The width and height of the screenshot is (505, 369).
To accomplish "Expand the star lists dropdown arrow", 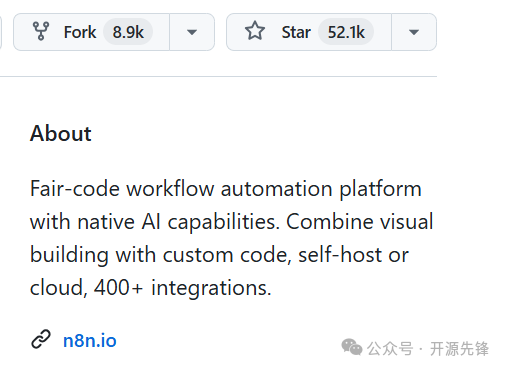I will click(x=414, y=32).
